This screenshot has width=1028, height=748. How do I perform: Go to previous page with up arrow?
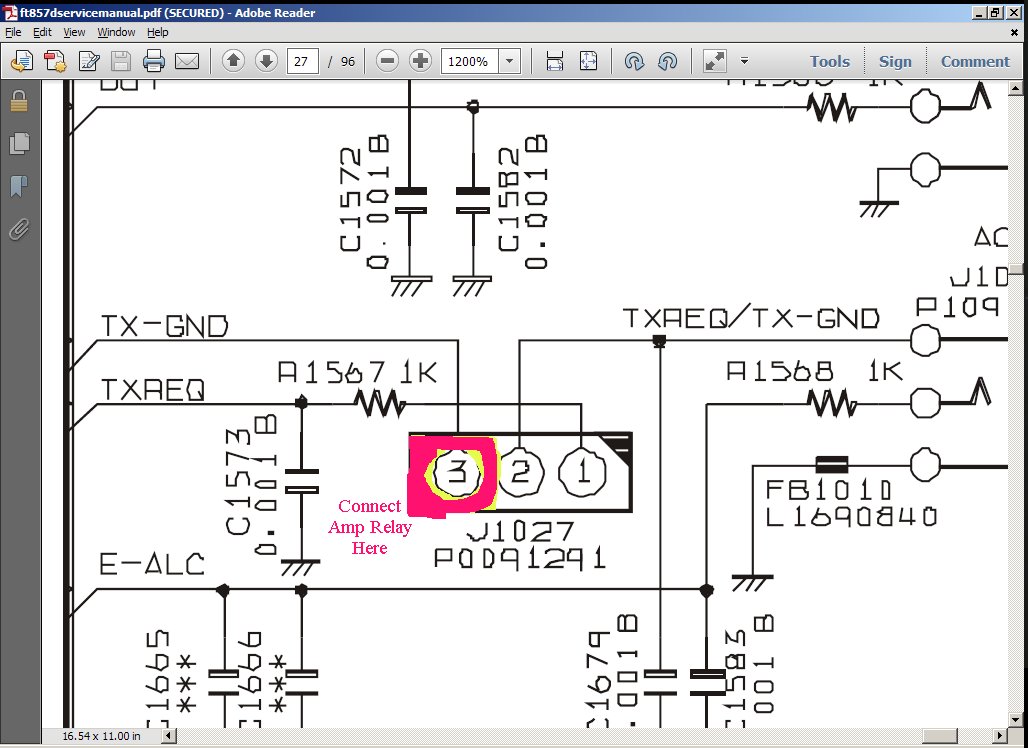233,61
